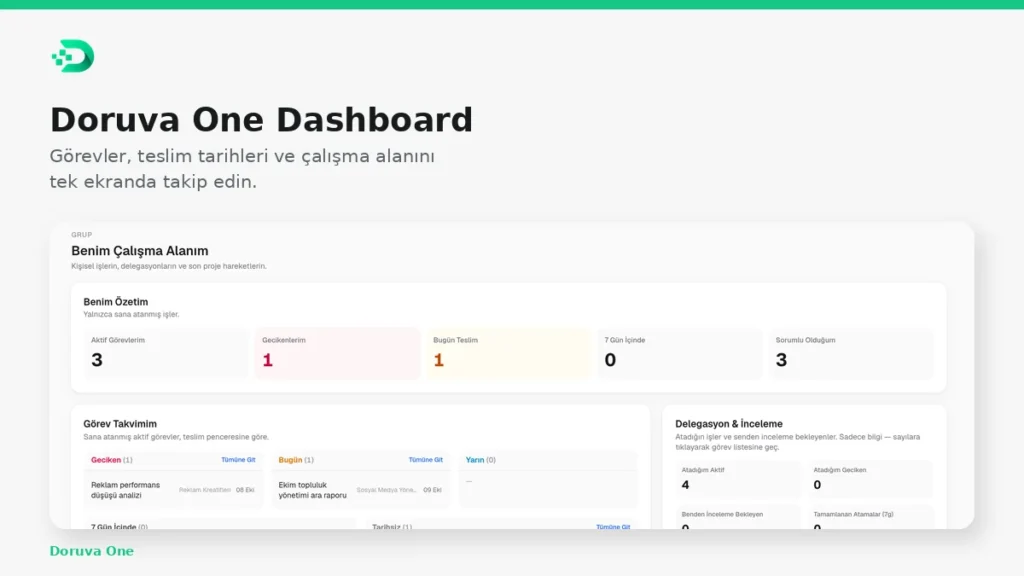The height and width of the screenshot is (576, 1024).
Task: Select the Yarın column header
Action: (481, 460)
